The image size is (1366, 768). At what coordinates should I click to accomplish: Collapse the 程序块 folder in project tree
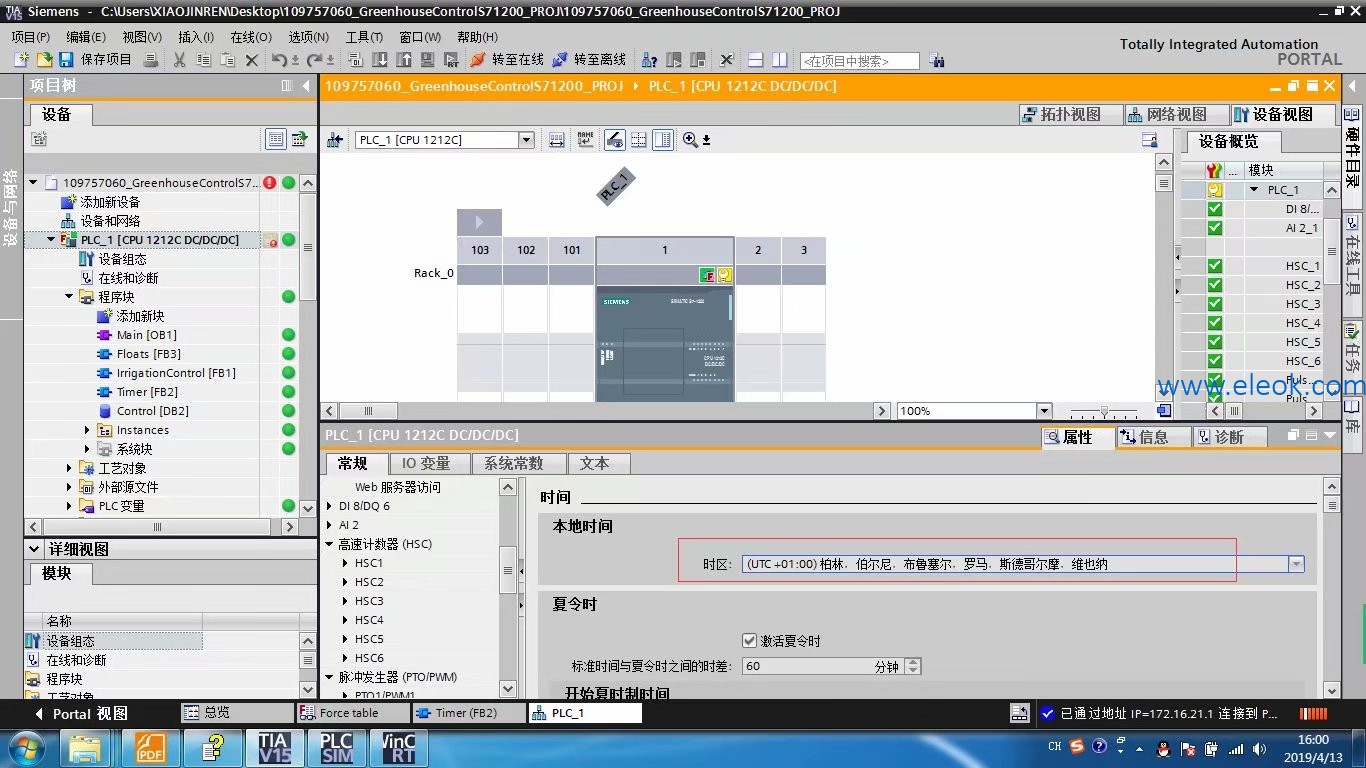(x=70, y=297)
